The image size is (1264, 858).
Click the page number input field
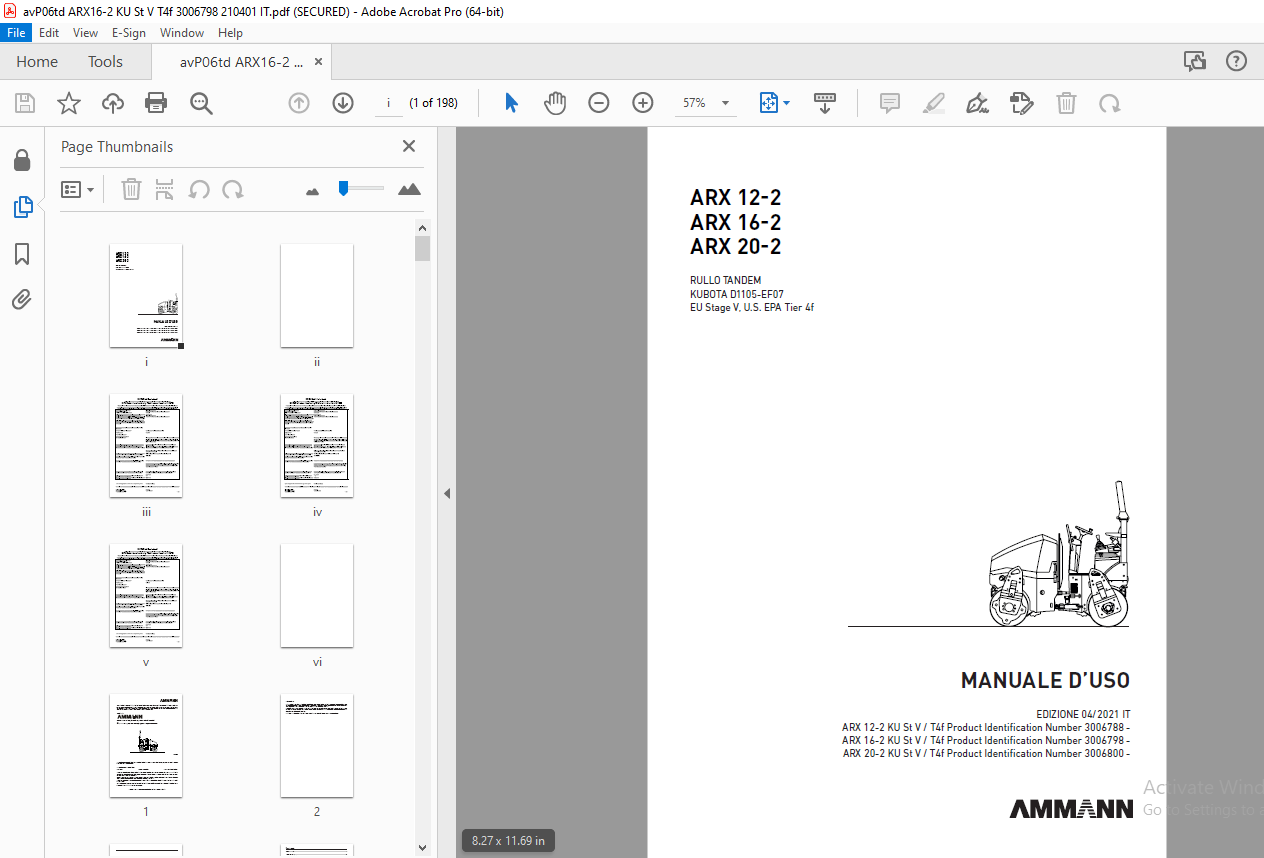(388, 103)
